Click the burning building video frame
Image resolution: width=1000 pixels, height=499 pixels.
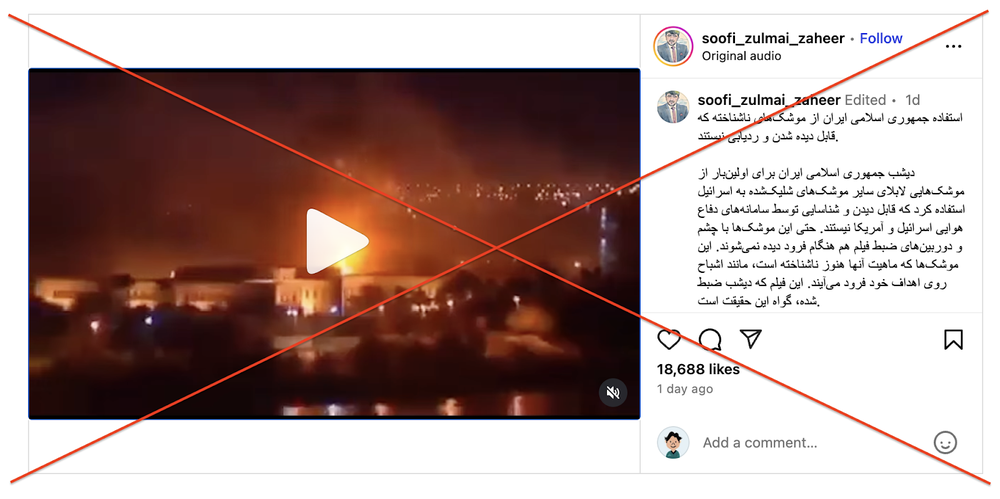[334, 244]
